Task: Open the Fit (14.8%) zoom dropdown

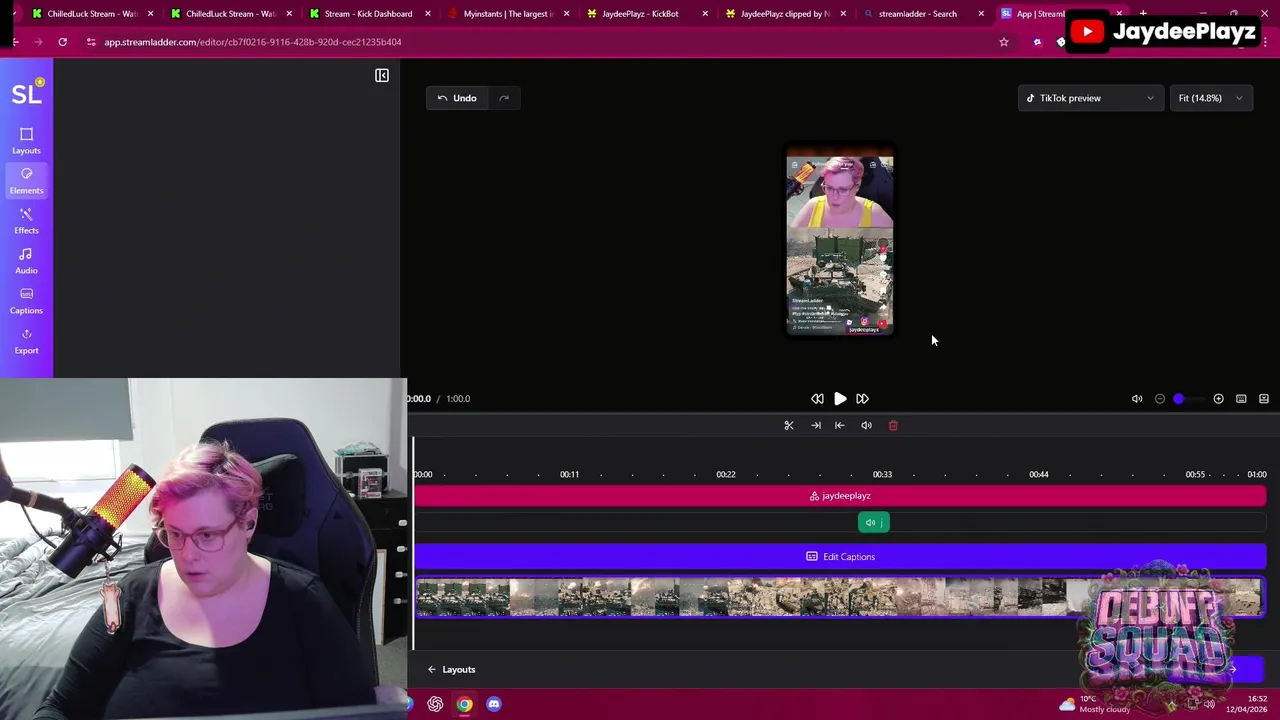Action: [1210, 98]
